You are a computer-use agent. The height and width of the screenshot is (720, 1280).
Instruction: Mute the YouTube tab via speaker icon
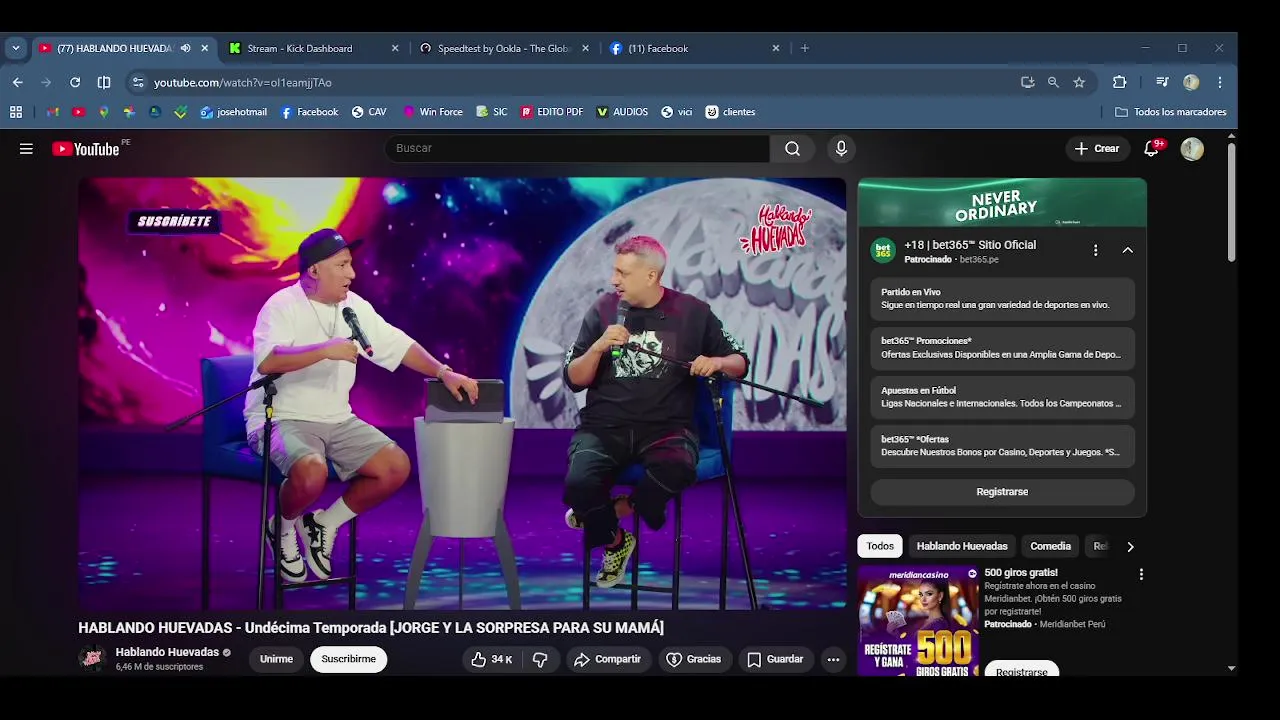[x=185, y=48]
